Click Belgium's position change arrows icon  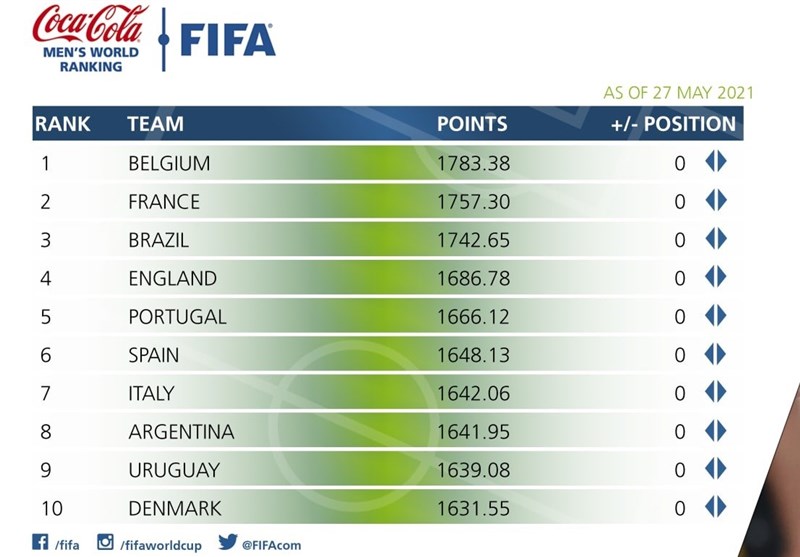pos(715,162)
